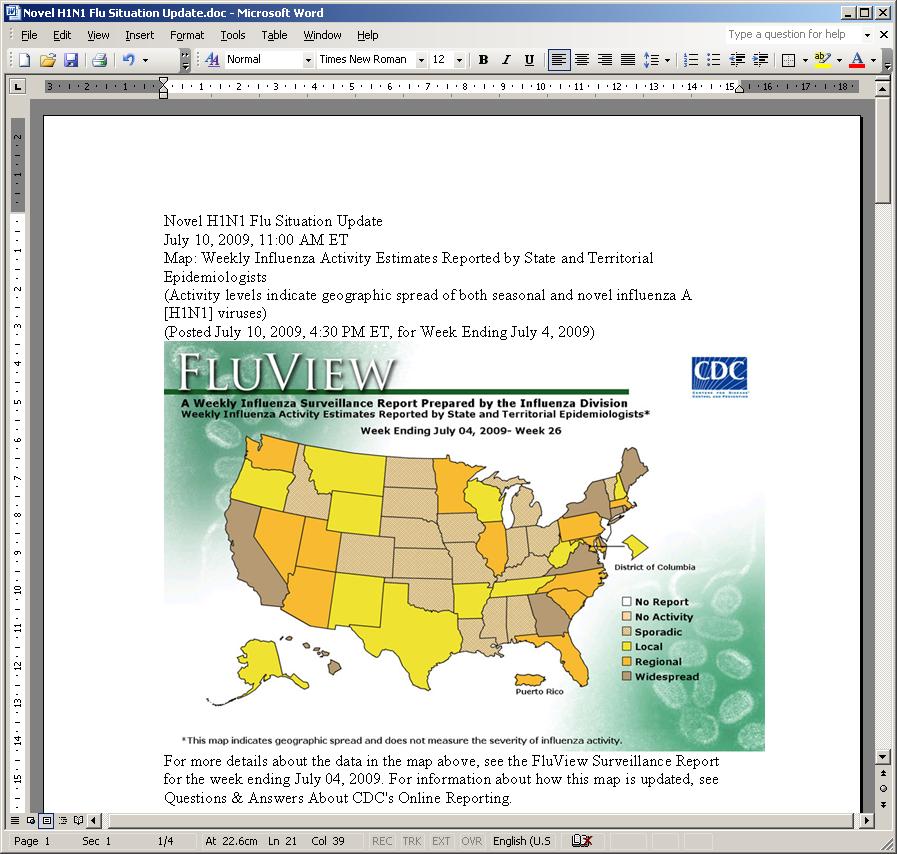Center align the paragraph
The height and width of the screenshot is (854, 897).
[582, 59]
